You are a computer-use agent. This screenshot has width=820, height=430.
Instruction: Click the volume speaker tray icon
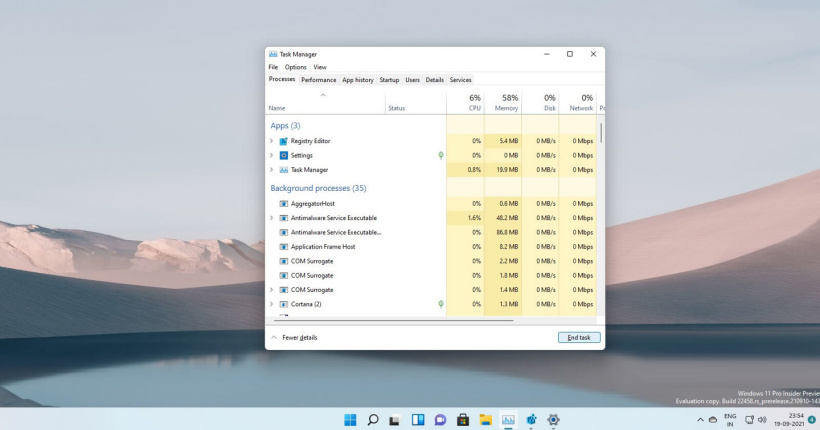point(762,420)
